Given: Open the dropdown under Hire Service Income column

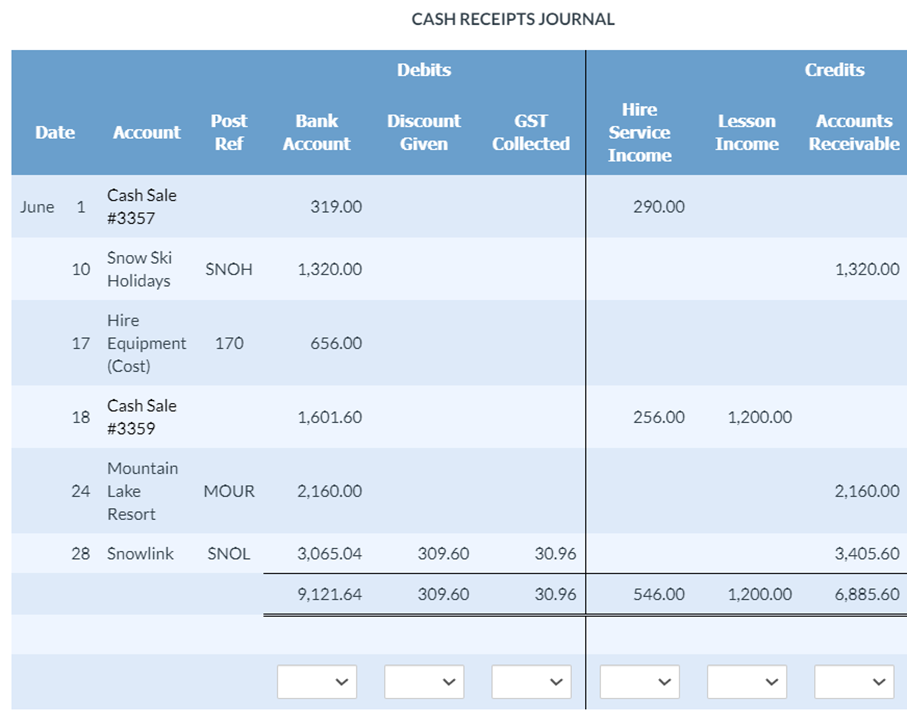Looking at the screenshot, I should (639, 681).
